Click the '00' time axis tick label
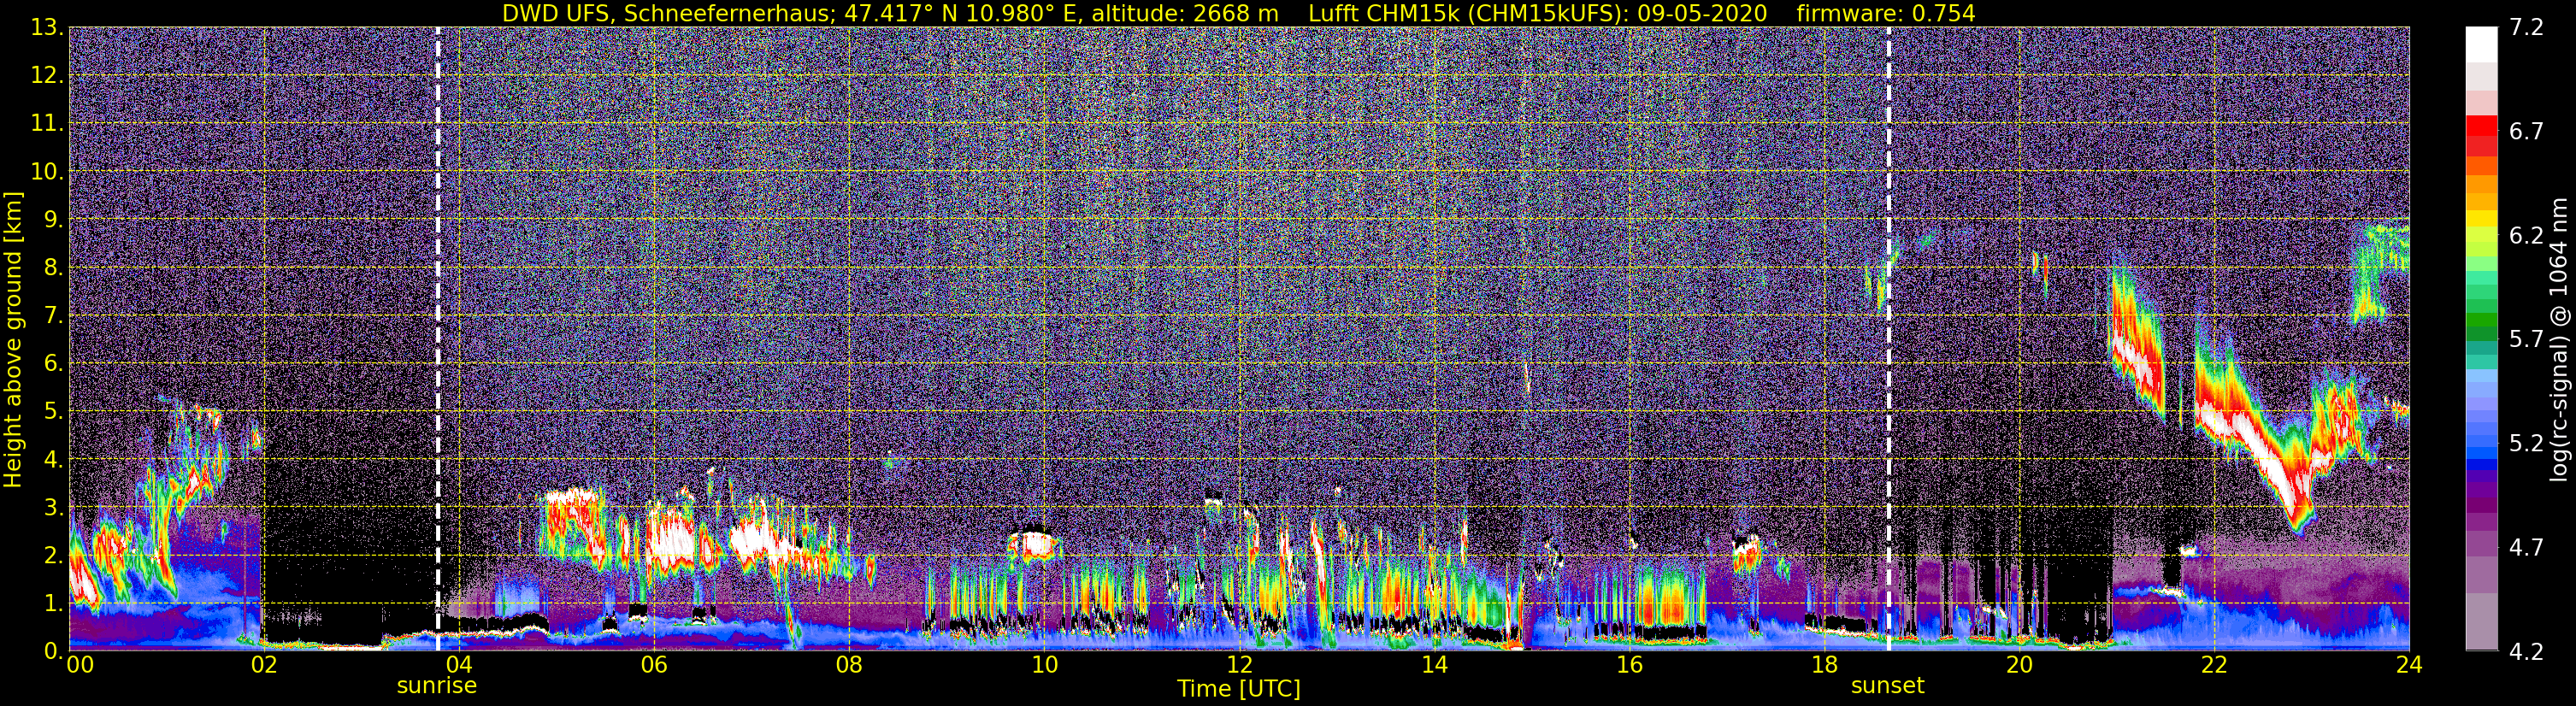Screen dimensions: 2576x706 click(79, 665)
